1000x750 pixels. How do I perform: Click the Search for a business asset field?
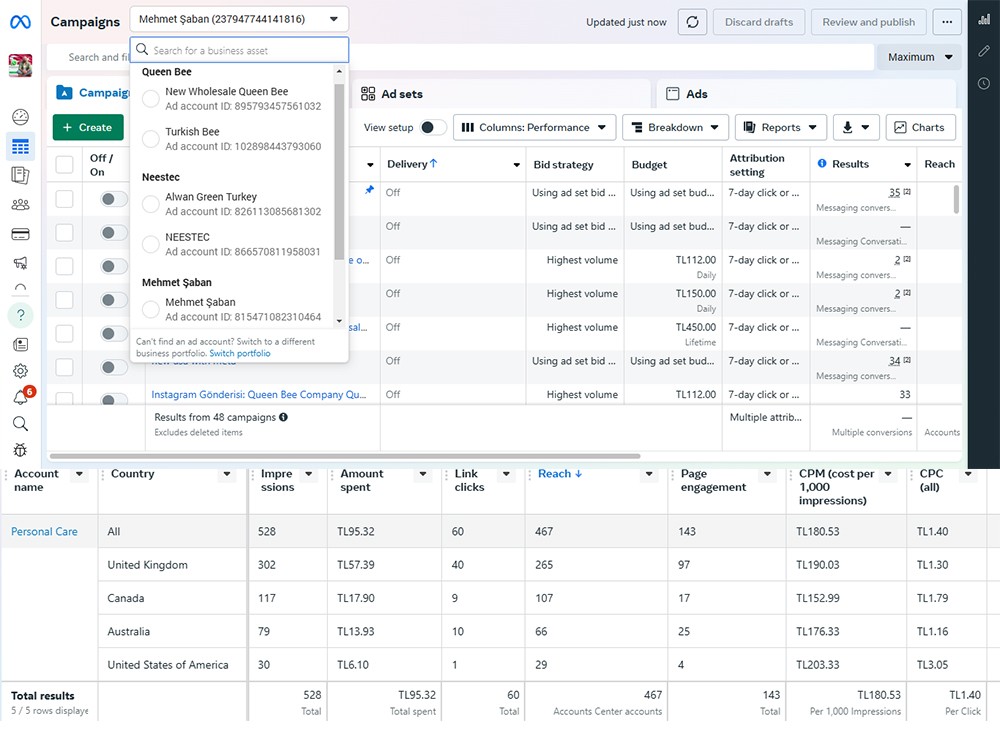(x=239, y=50)
